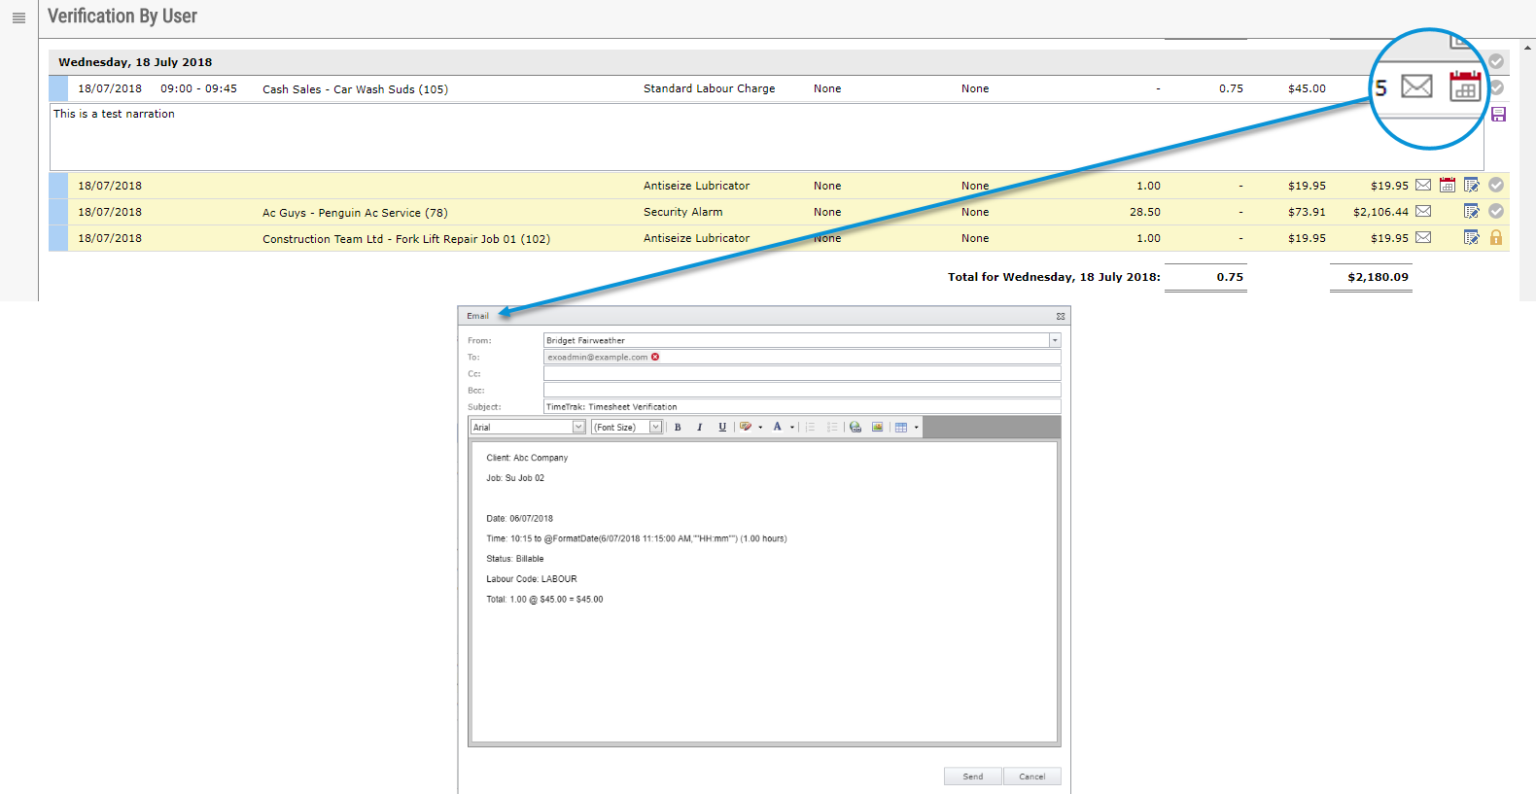
Task: Send the timesheet verification email
Action: [x=972, y=776]
